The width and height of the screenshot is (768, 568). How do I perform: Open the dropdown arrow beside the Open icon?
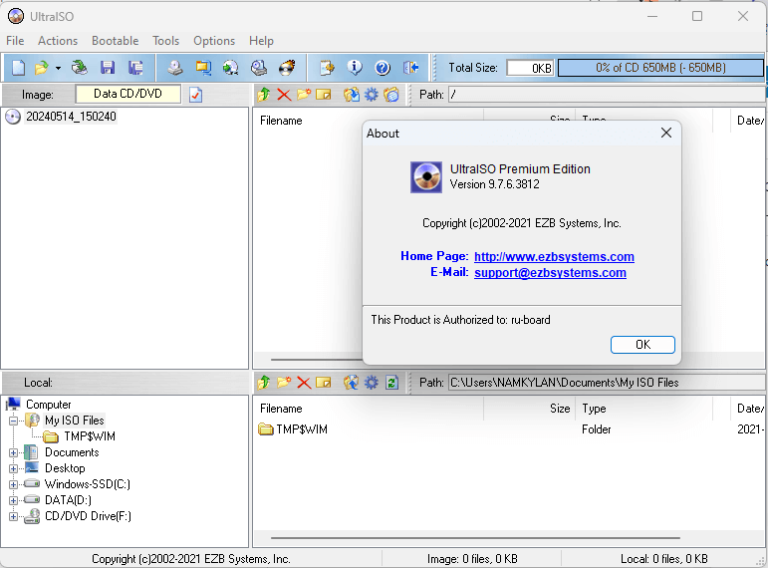[58, 68]
